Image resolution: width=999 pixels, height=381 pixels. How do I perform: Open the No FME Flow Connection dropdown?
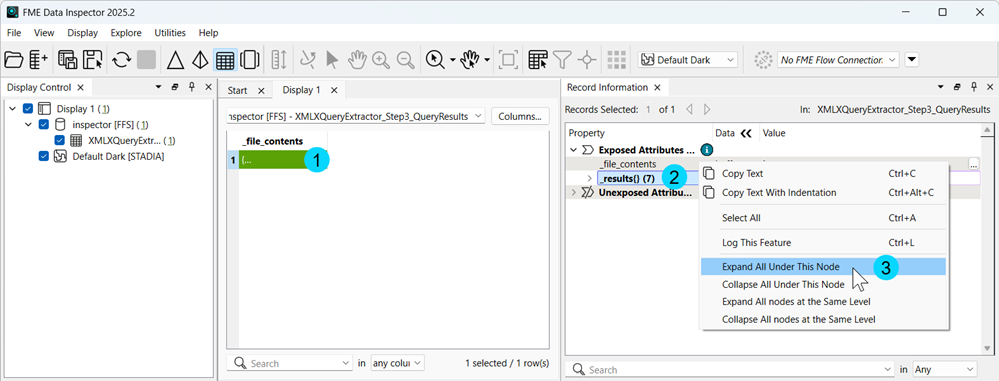838,60
